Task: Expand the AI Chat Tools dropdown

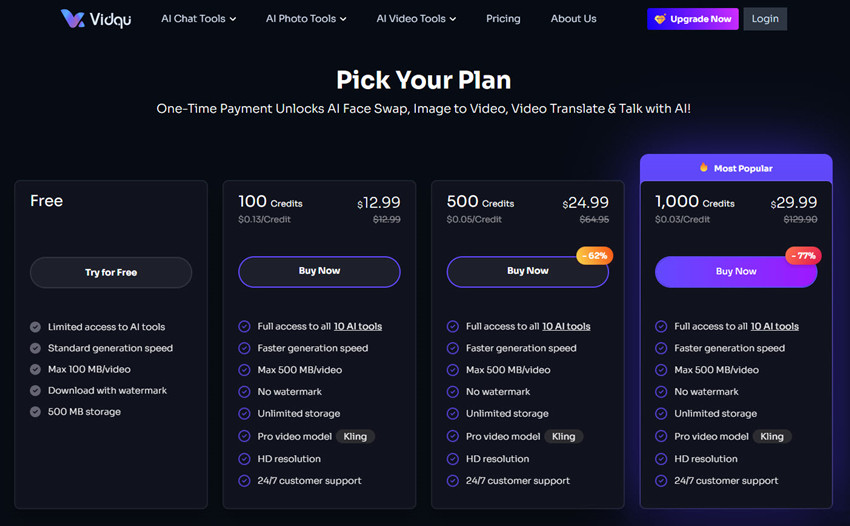Action: pos(199,19)
